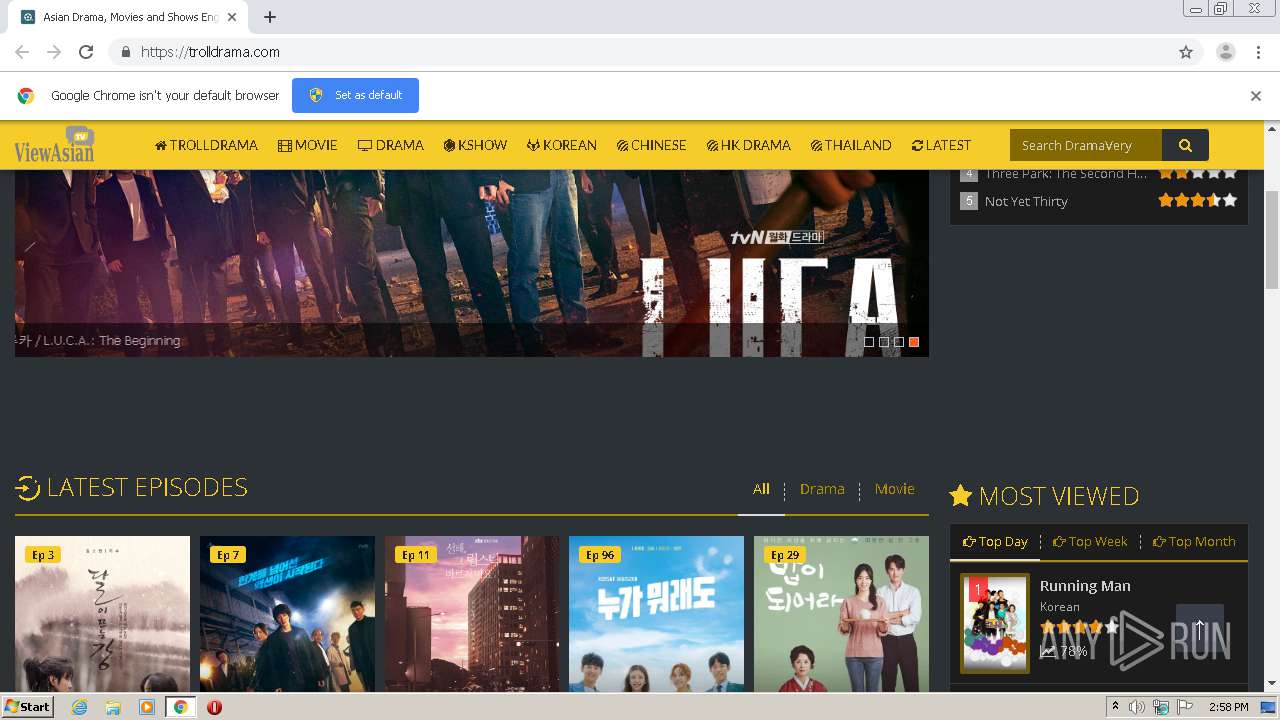Open the Not Yet Thirty entry
This screenshot has height=720, width=1280.
(1026, 201)
